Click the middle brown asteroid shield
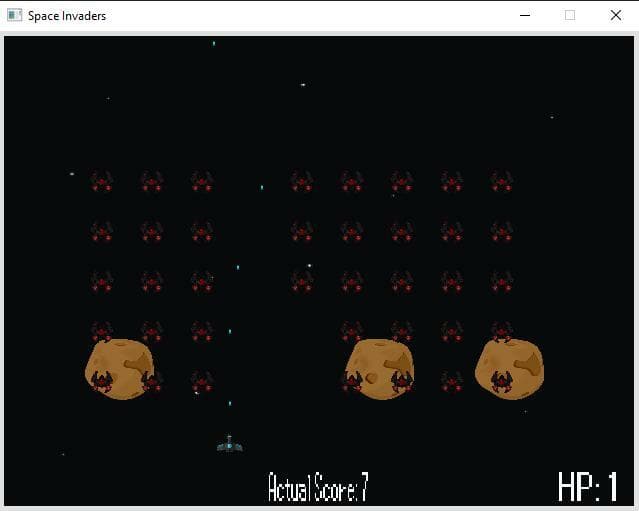 [x=380, y=369]
